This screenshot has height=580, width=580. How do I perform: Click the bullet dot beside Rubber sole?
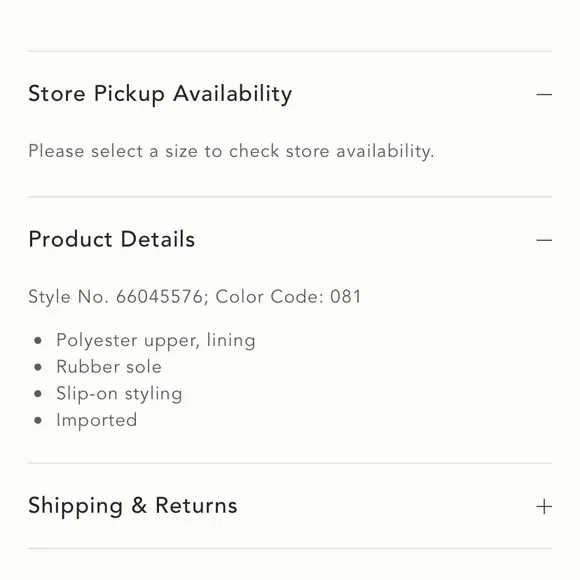[x=38, y=367]
